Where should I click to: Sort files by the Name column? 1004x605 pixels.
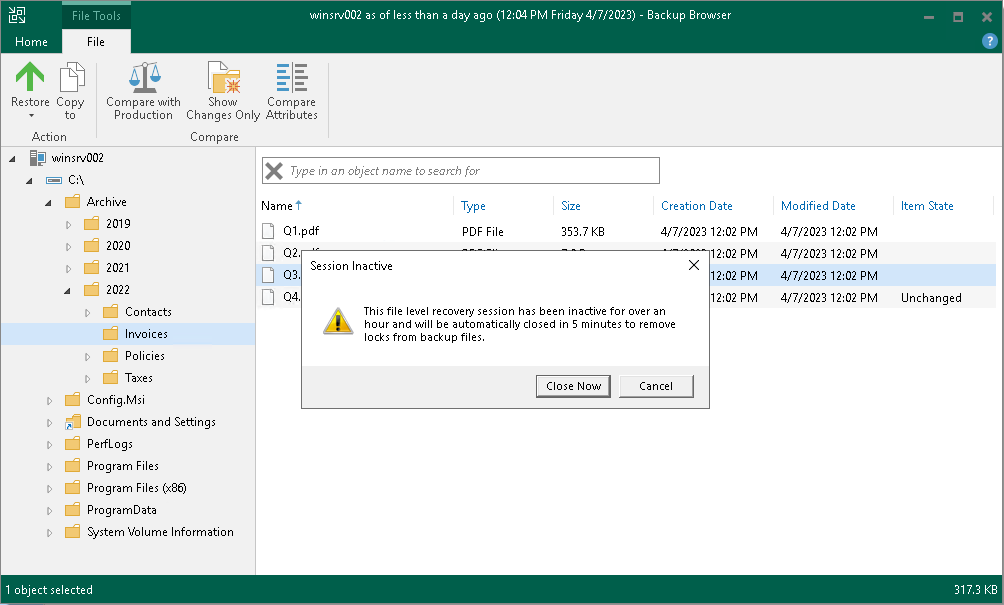[275, 205]
